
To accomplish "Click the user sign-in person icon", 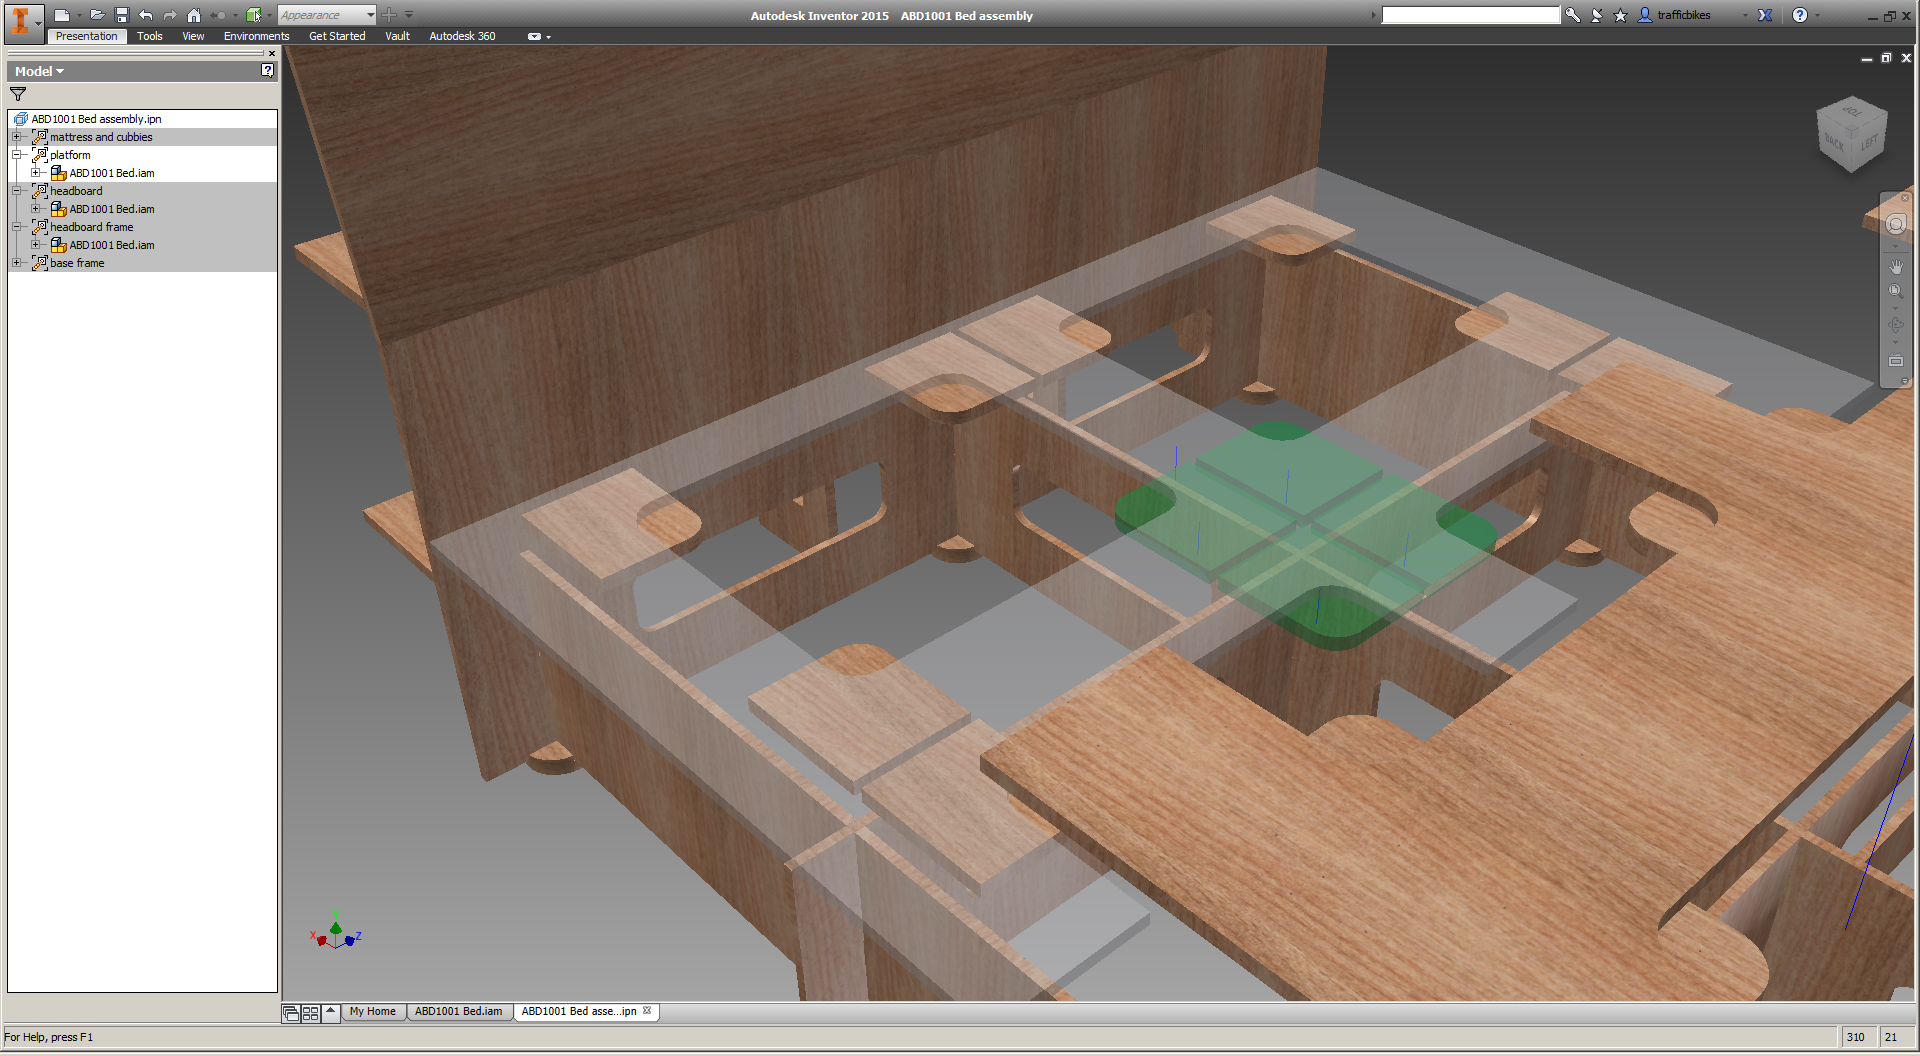I will tap(1645, 15).
